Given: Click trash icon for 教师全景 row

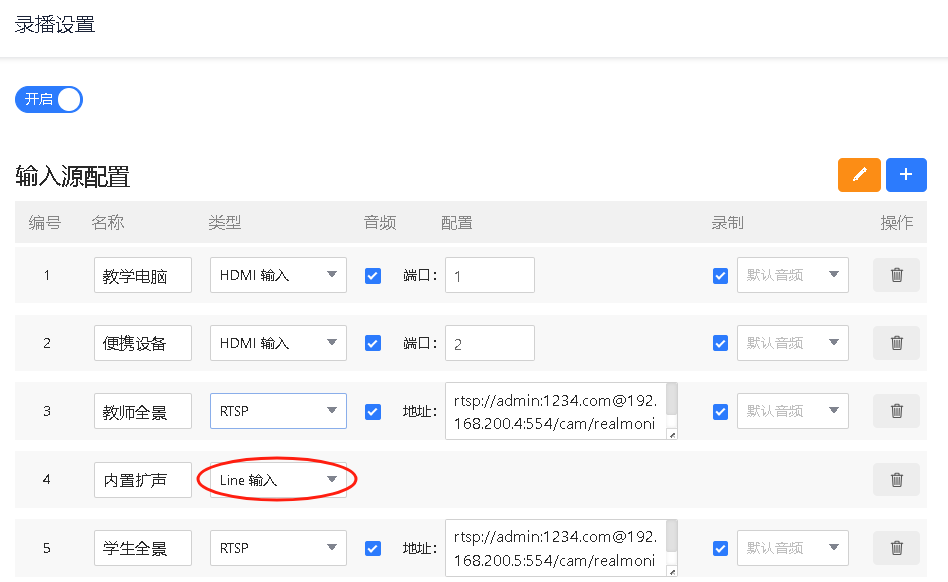Looking at the screenshot, I should tap(896, 411).
